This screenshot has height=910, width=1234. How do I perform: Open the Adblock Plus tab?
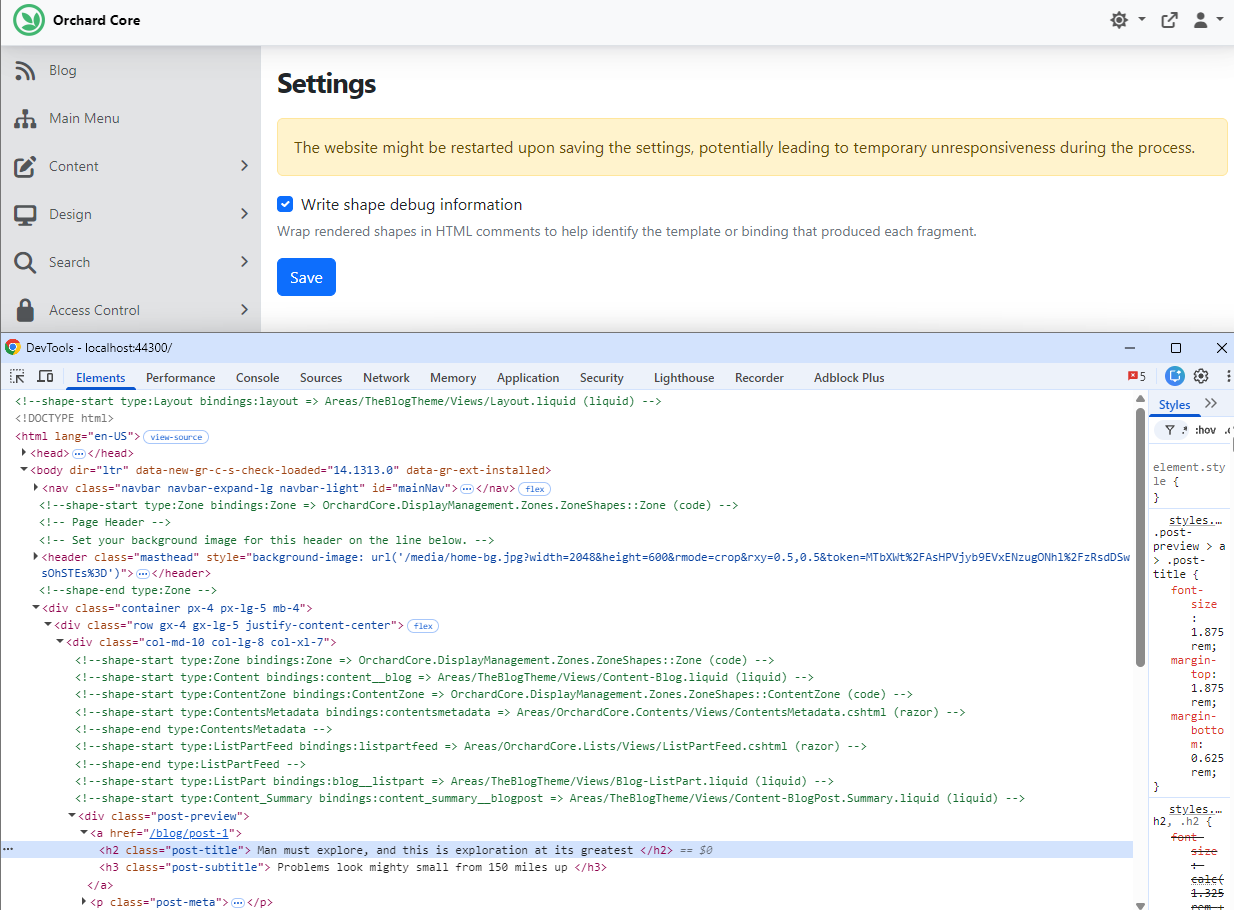(849, 378)
